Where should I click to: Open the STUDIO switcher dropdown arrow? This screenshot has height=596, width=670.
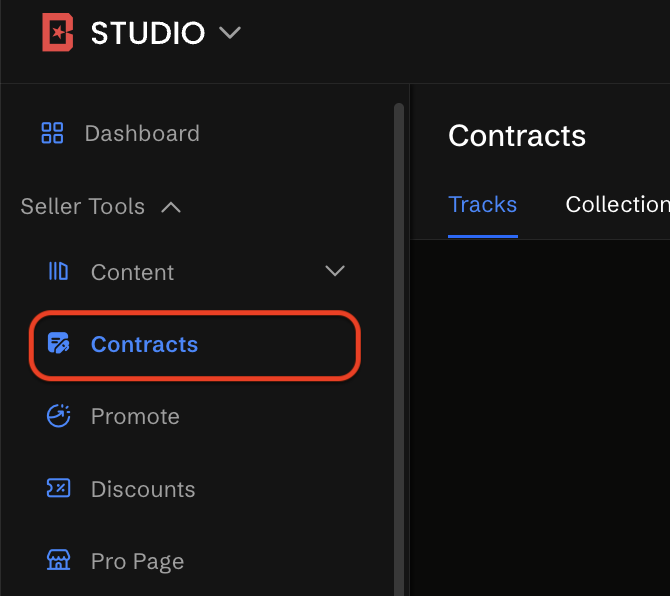(x=230, y=33)
